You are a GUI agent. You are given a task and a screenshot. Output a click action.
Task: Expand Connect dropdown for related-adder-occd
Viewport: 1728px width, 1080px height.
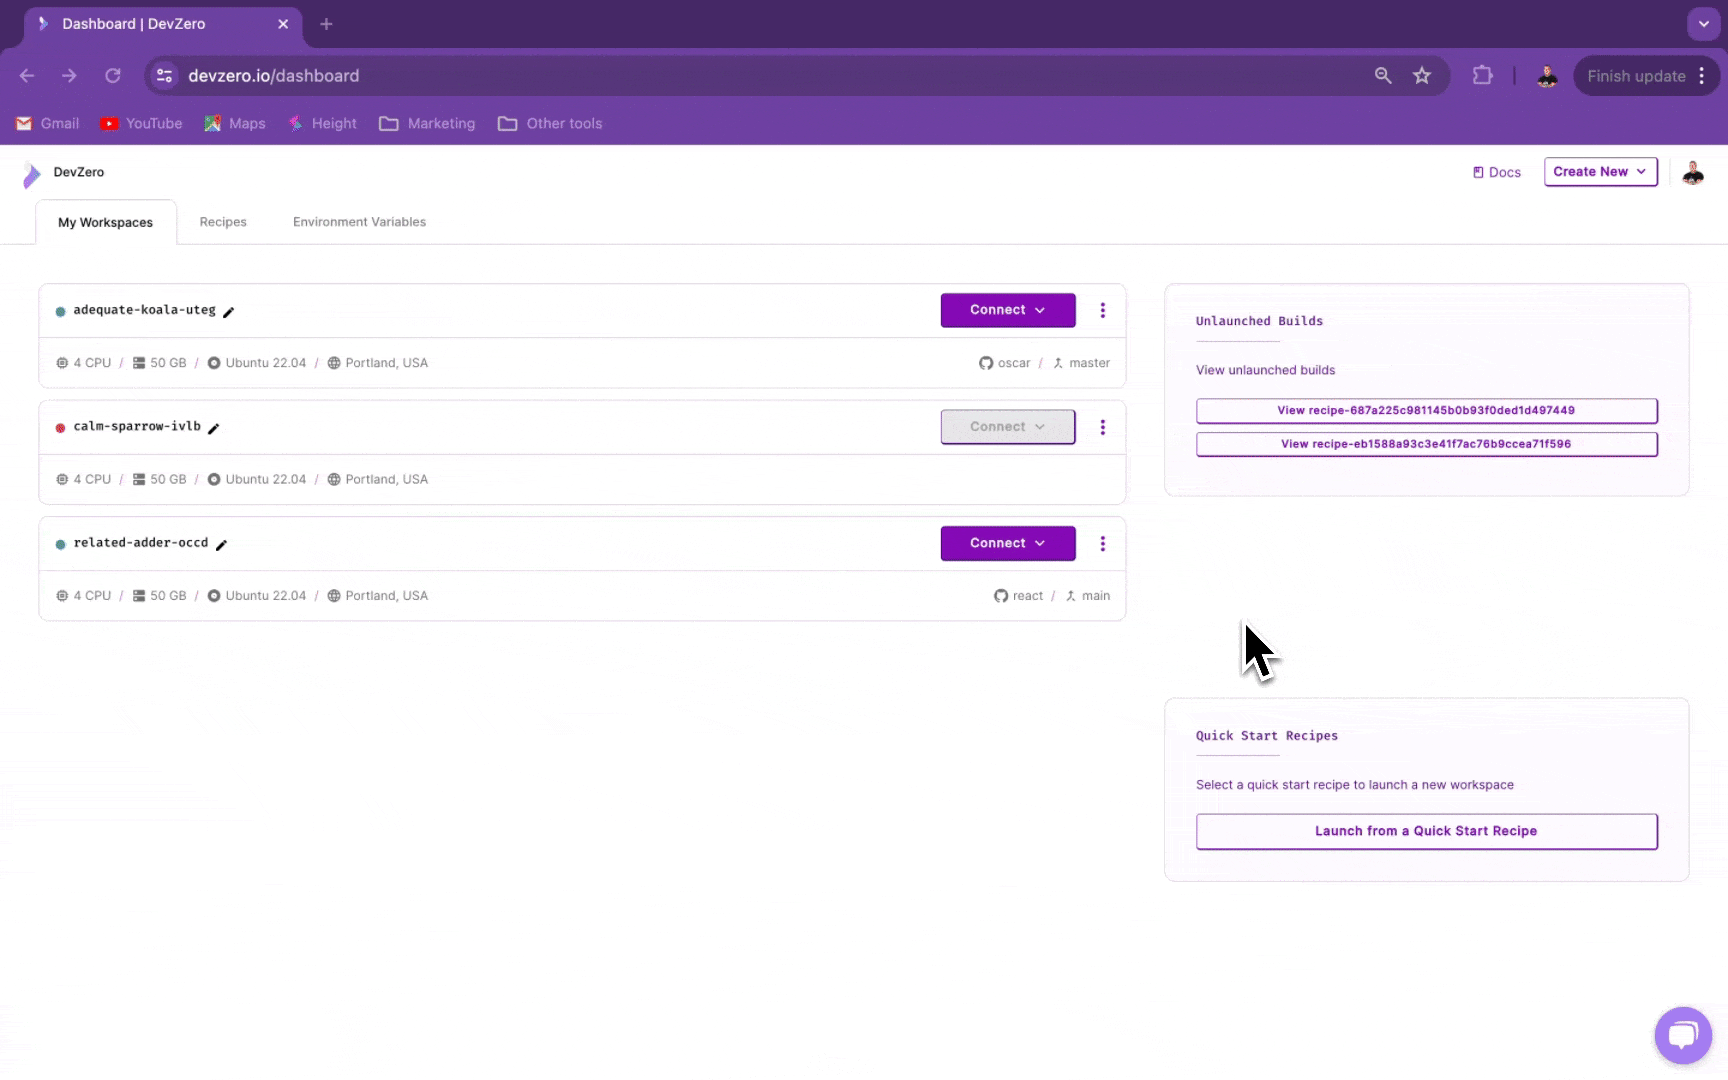pyautogui.click(x=1007, y=543)
